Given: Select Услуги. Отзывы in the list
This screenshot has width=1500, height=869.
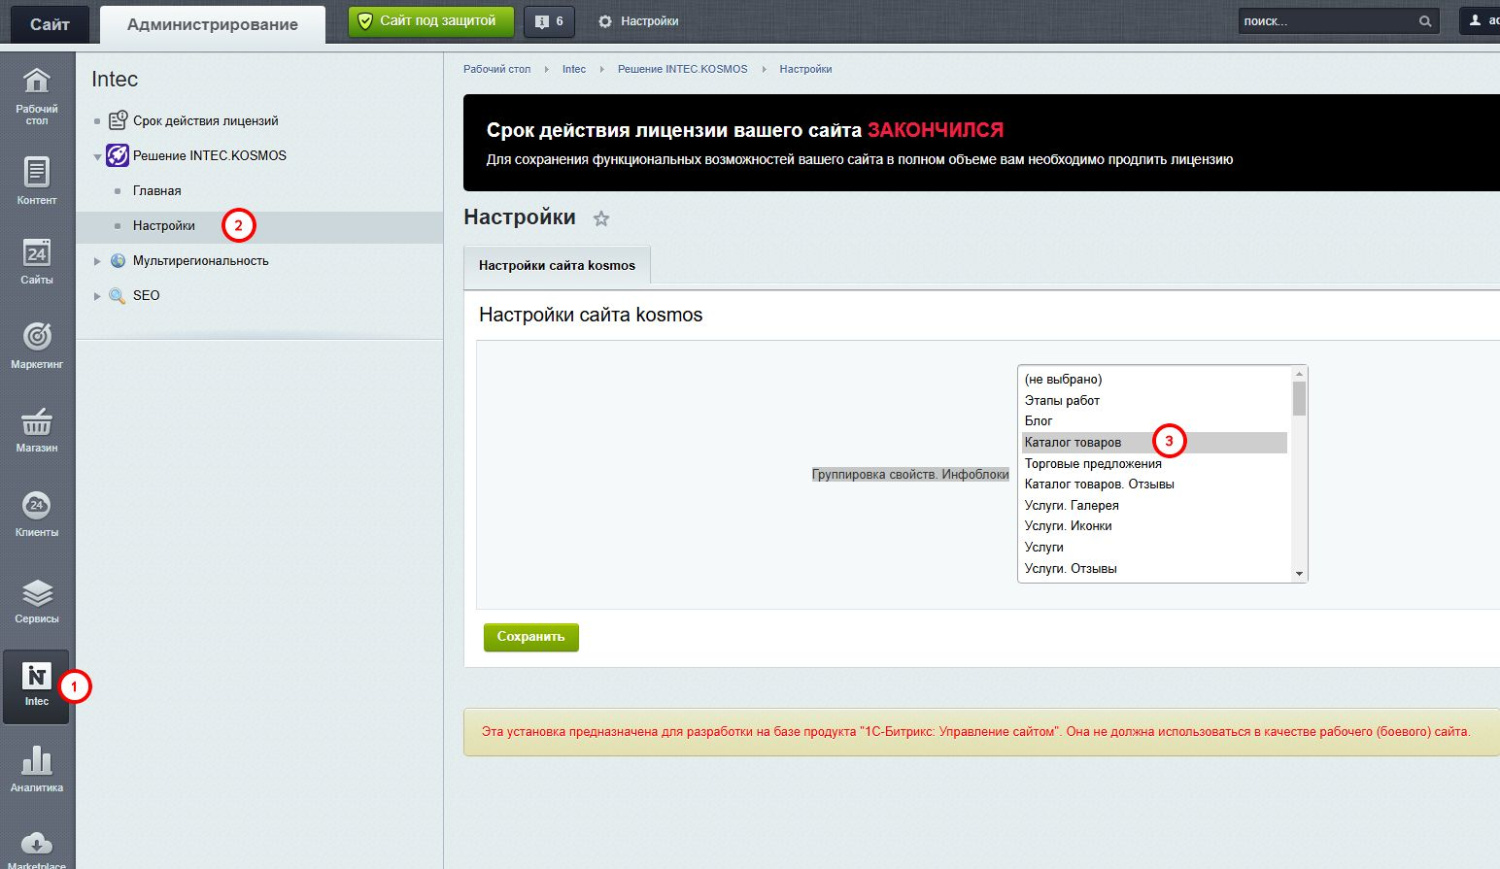Looking at the screenshot, I should pos(1155,568).
